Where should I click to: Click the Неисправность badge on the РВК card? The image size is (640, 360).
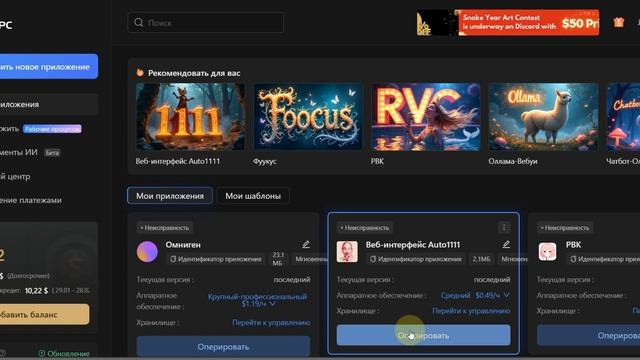565,228
